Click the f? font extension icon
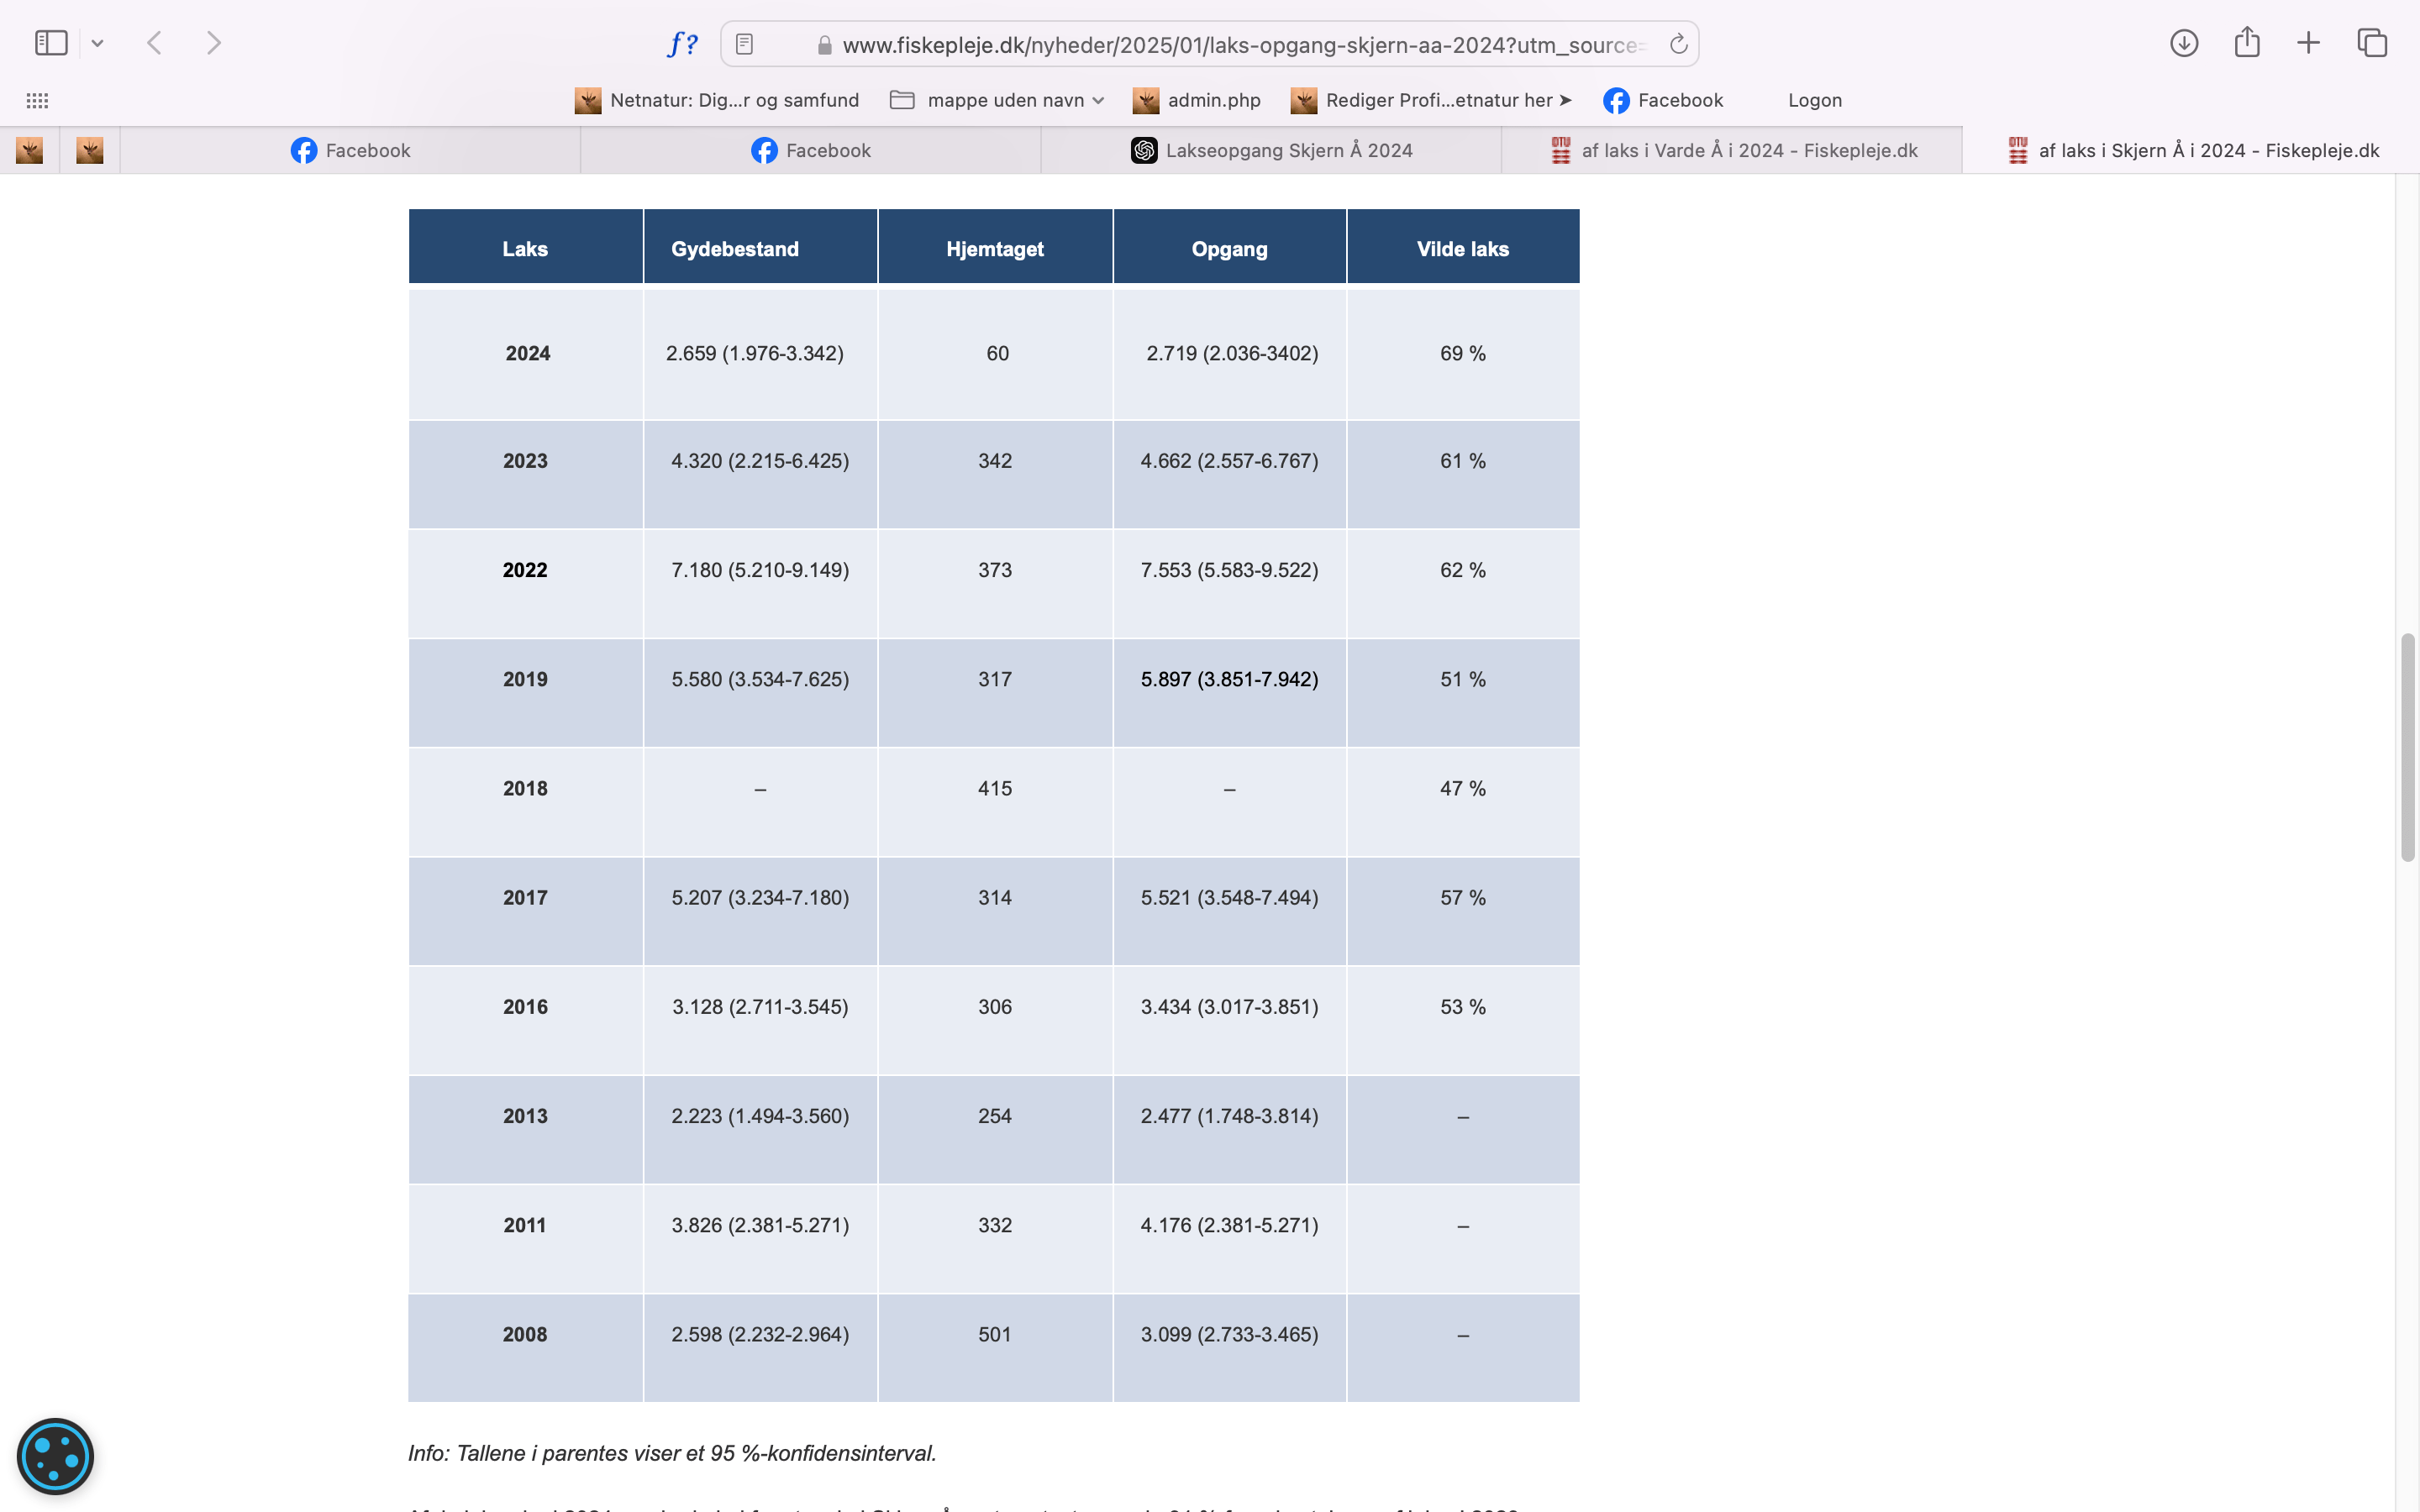2420x1512 pixels. pyautogui.click(x=682, y=44)
